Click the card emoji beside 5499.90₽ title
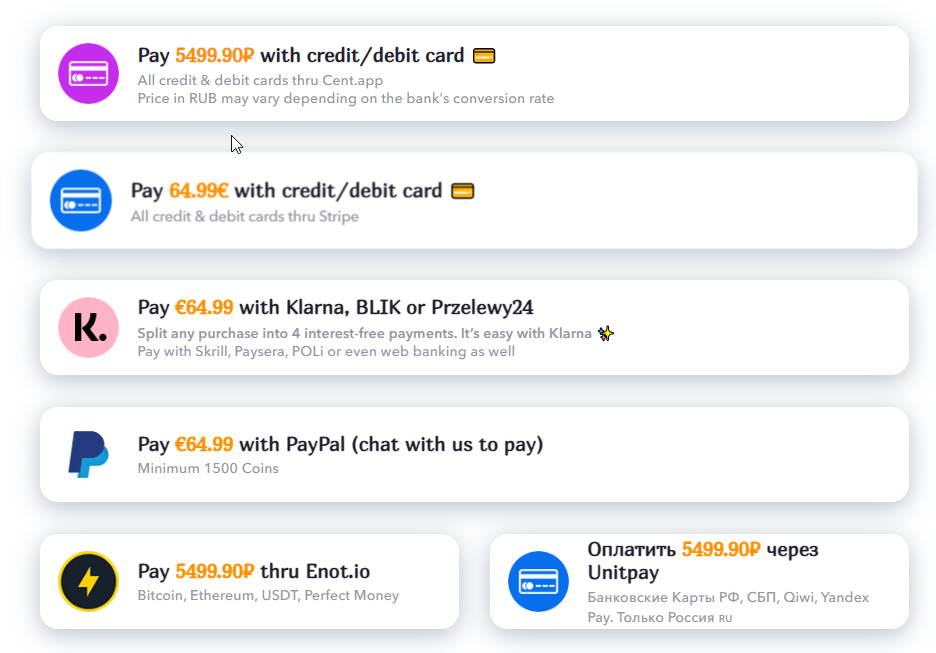The width and height of the screenshot is (936, 653). [484, 56]
